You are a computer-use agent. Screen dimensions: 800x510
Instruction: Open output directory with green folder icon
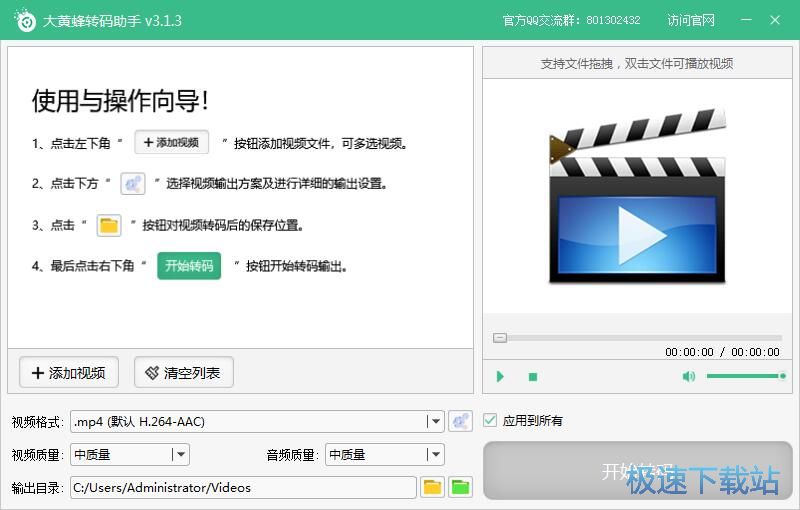[460, 487]
